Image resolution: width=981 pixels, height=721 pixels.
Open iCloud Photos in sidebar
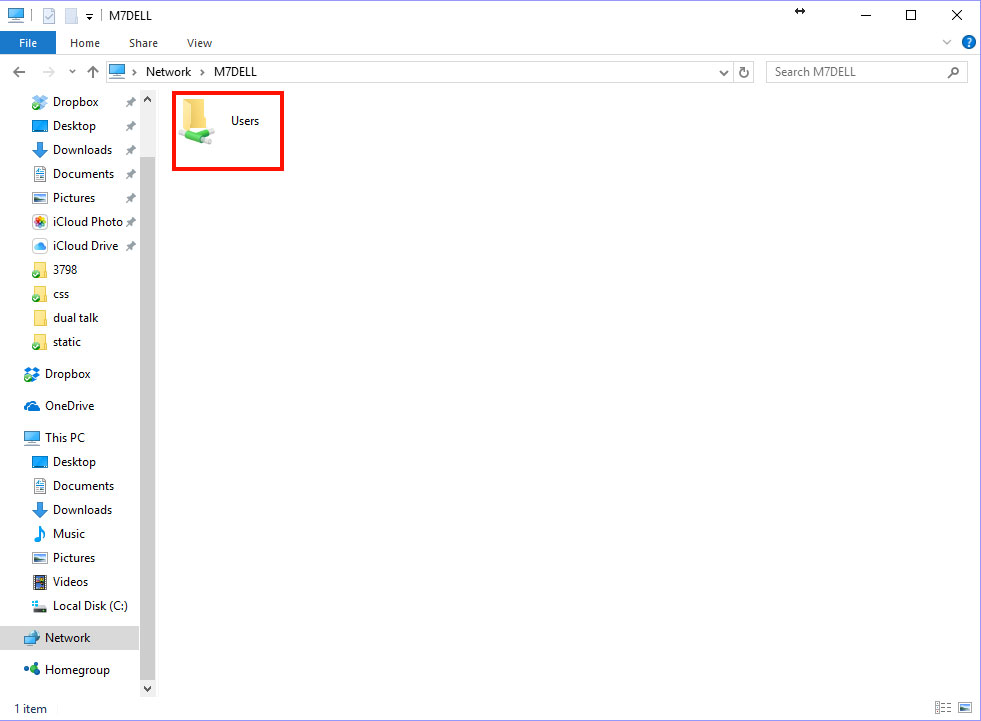pos(87,222)
